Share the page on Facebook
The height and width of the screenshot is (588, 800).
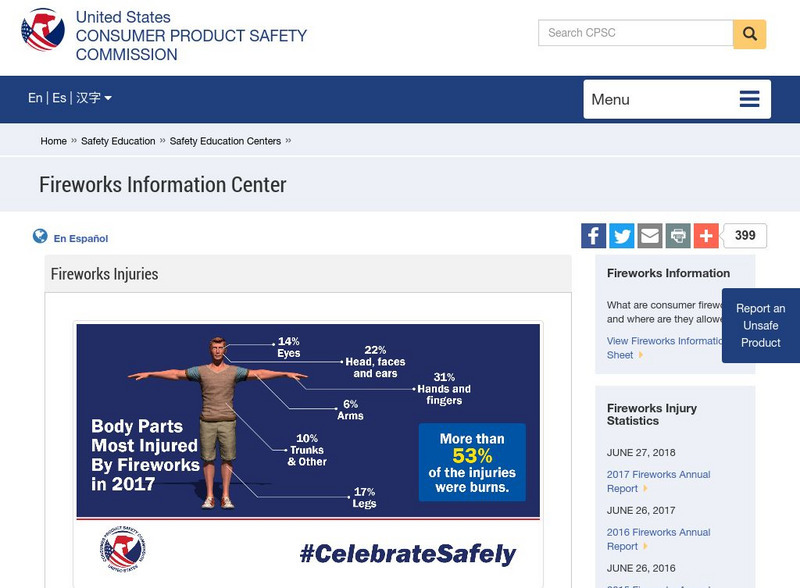(x=592, y=236)
